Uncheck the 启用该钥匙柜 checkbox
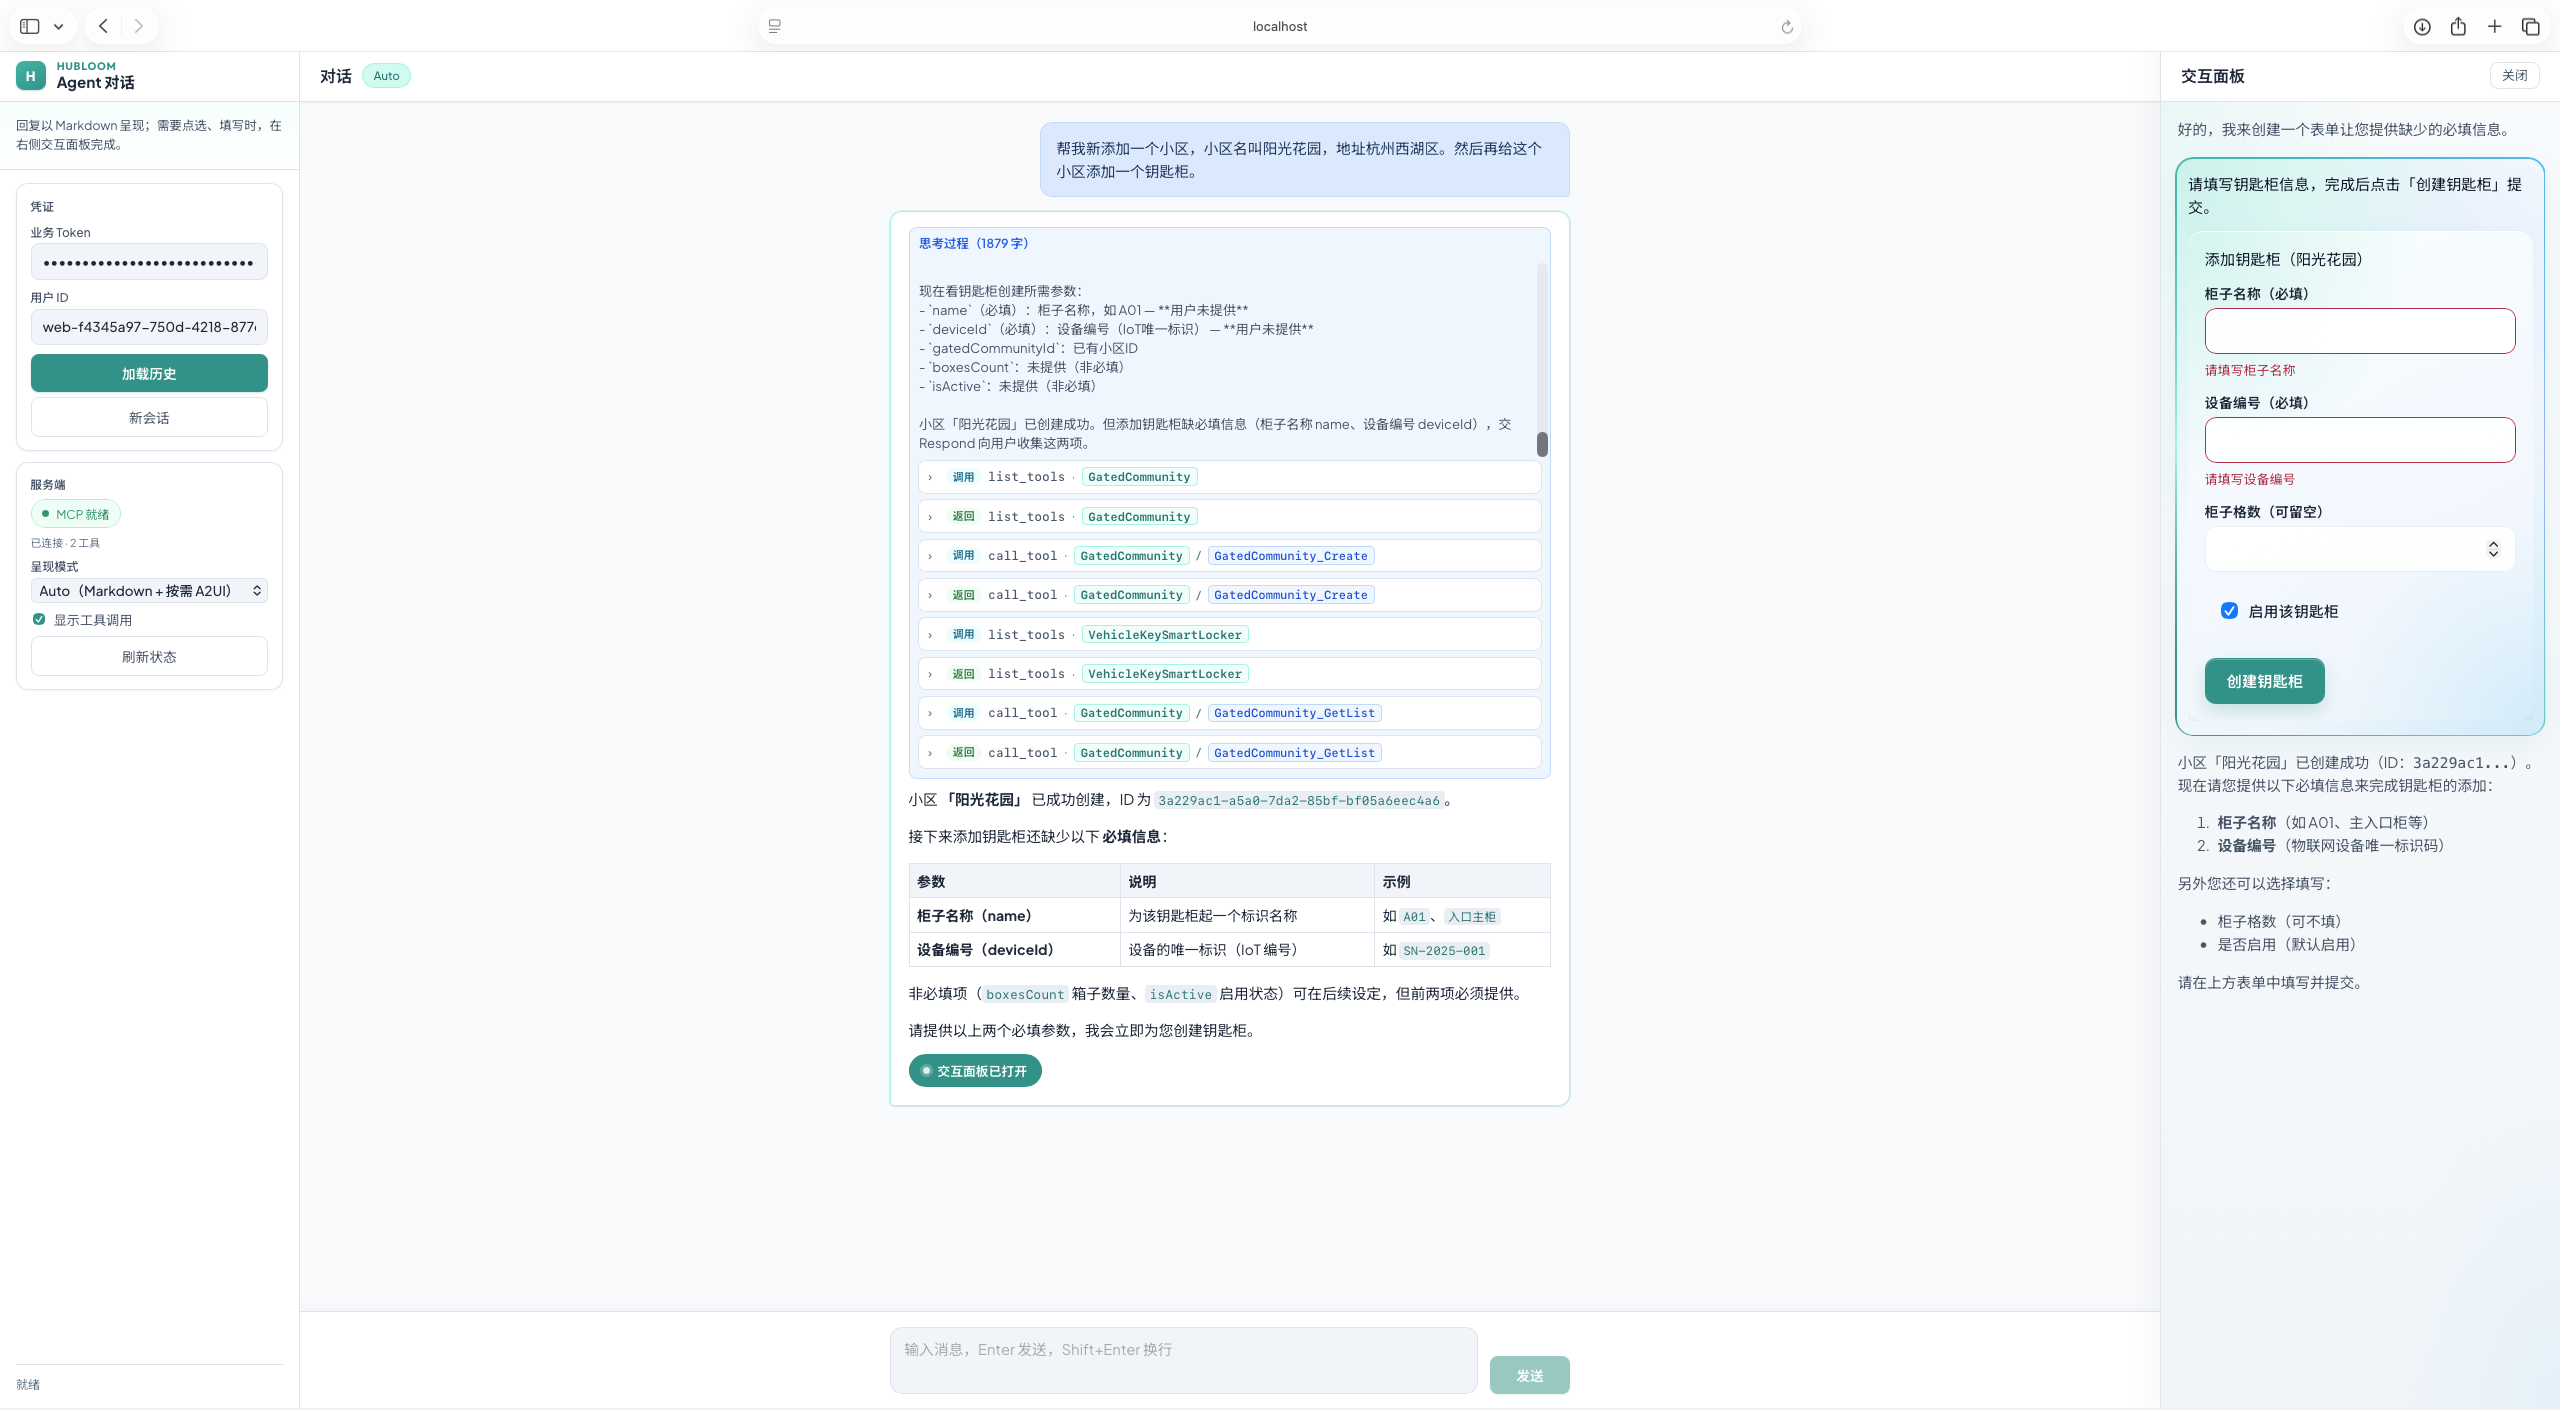This screenshot has height=1410, width=2560. (x=2229, y=611)
